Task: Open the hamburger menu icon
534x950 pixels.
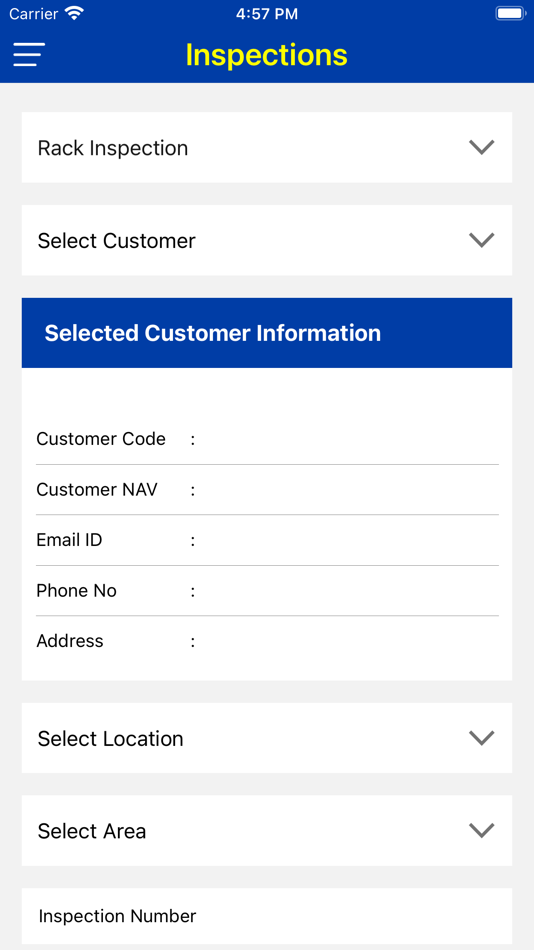Action: (x=29, y=55)
